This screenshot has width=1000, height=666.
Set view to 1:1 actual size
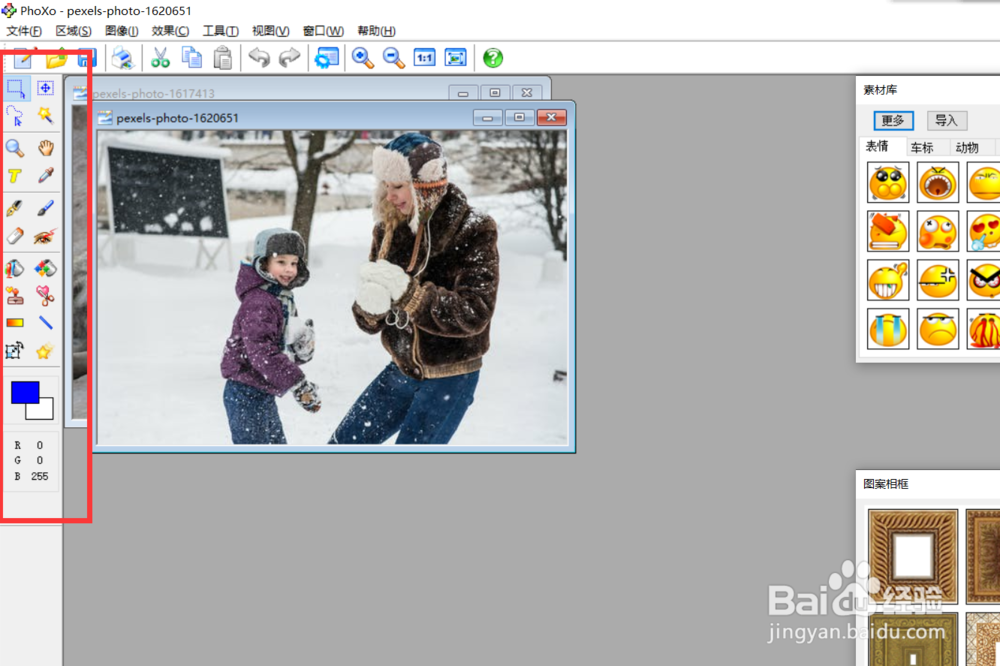[x=425, y=58]
